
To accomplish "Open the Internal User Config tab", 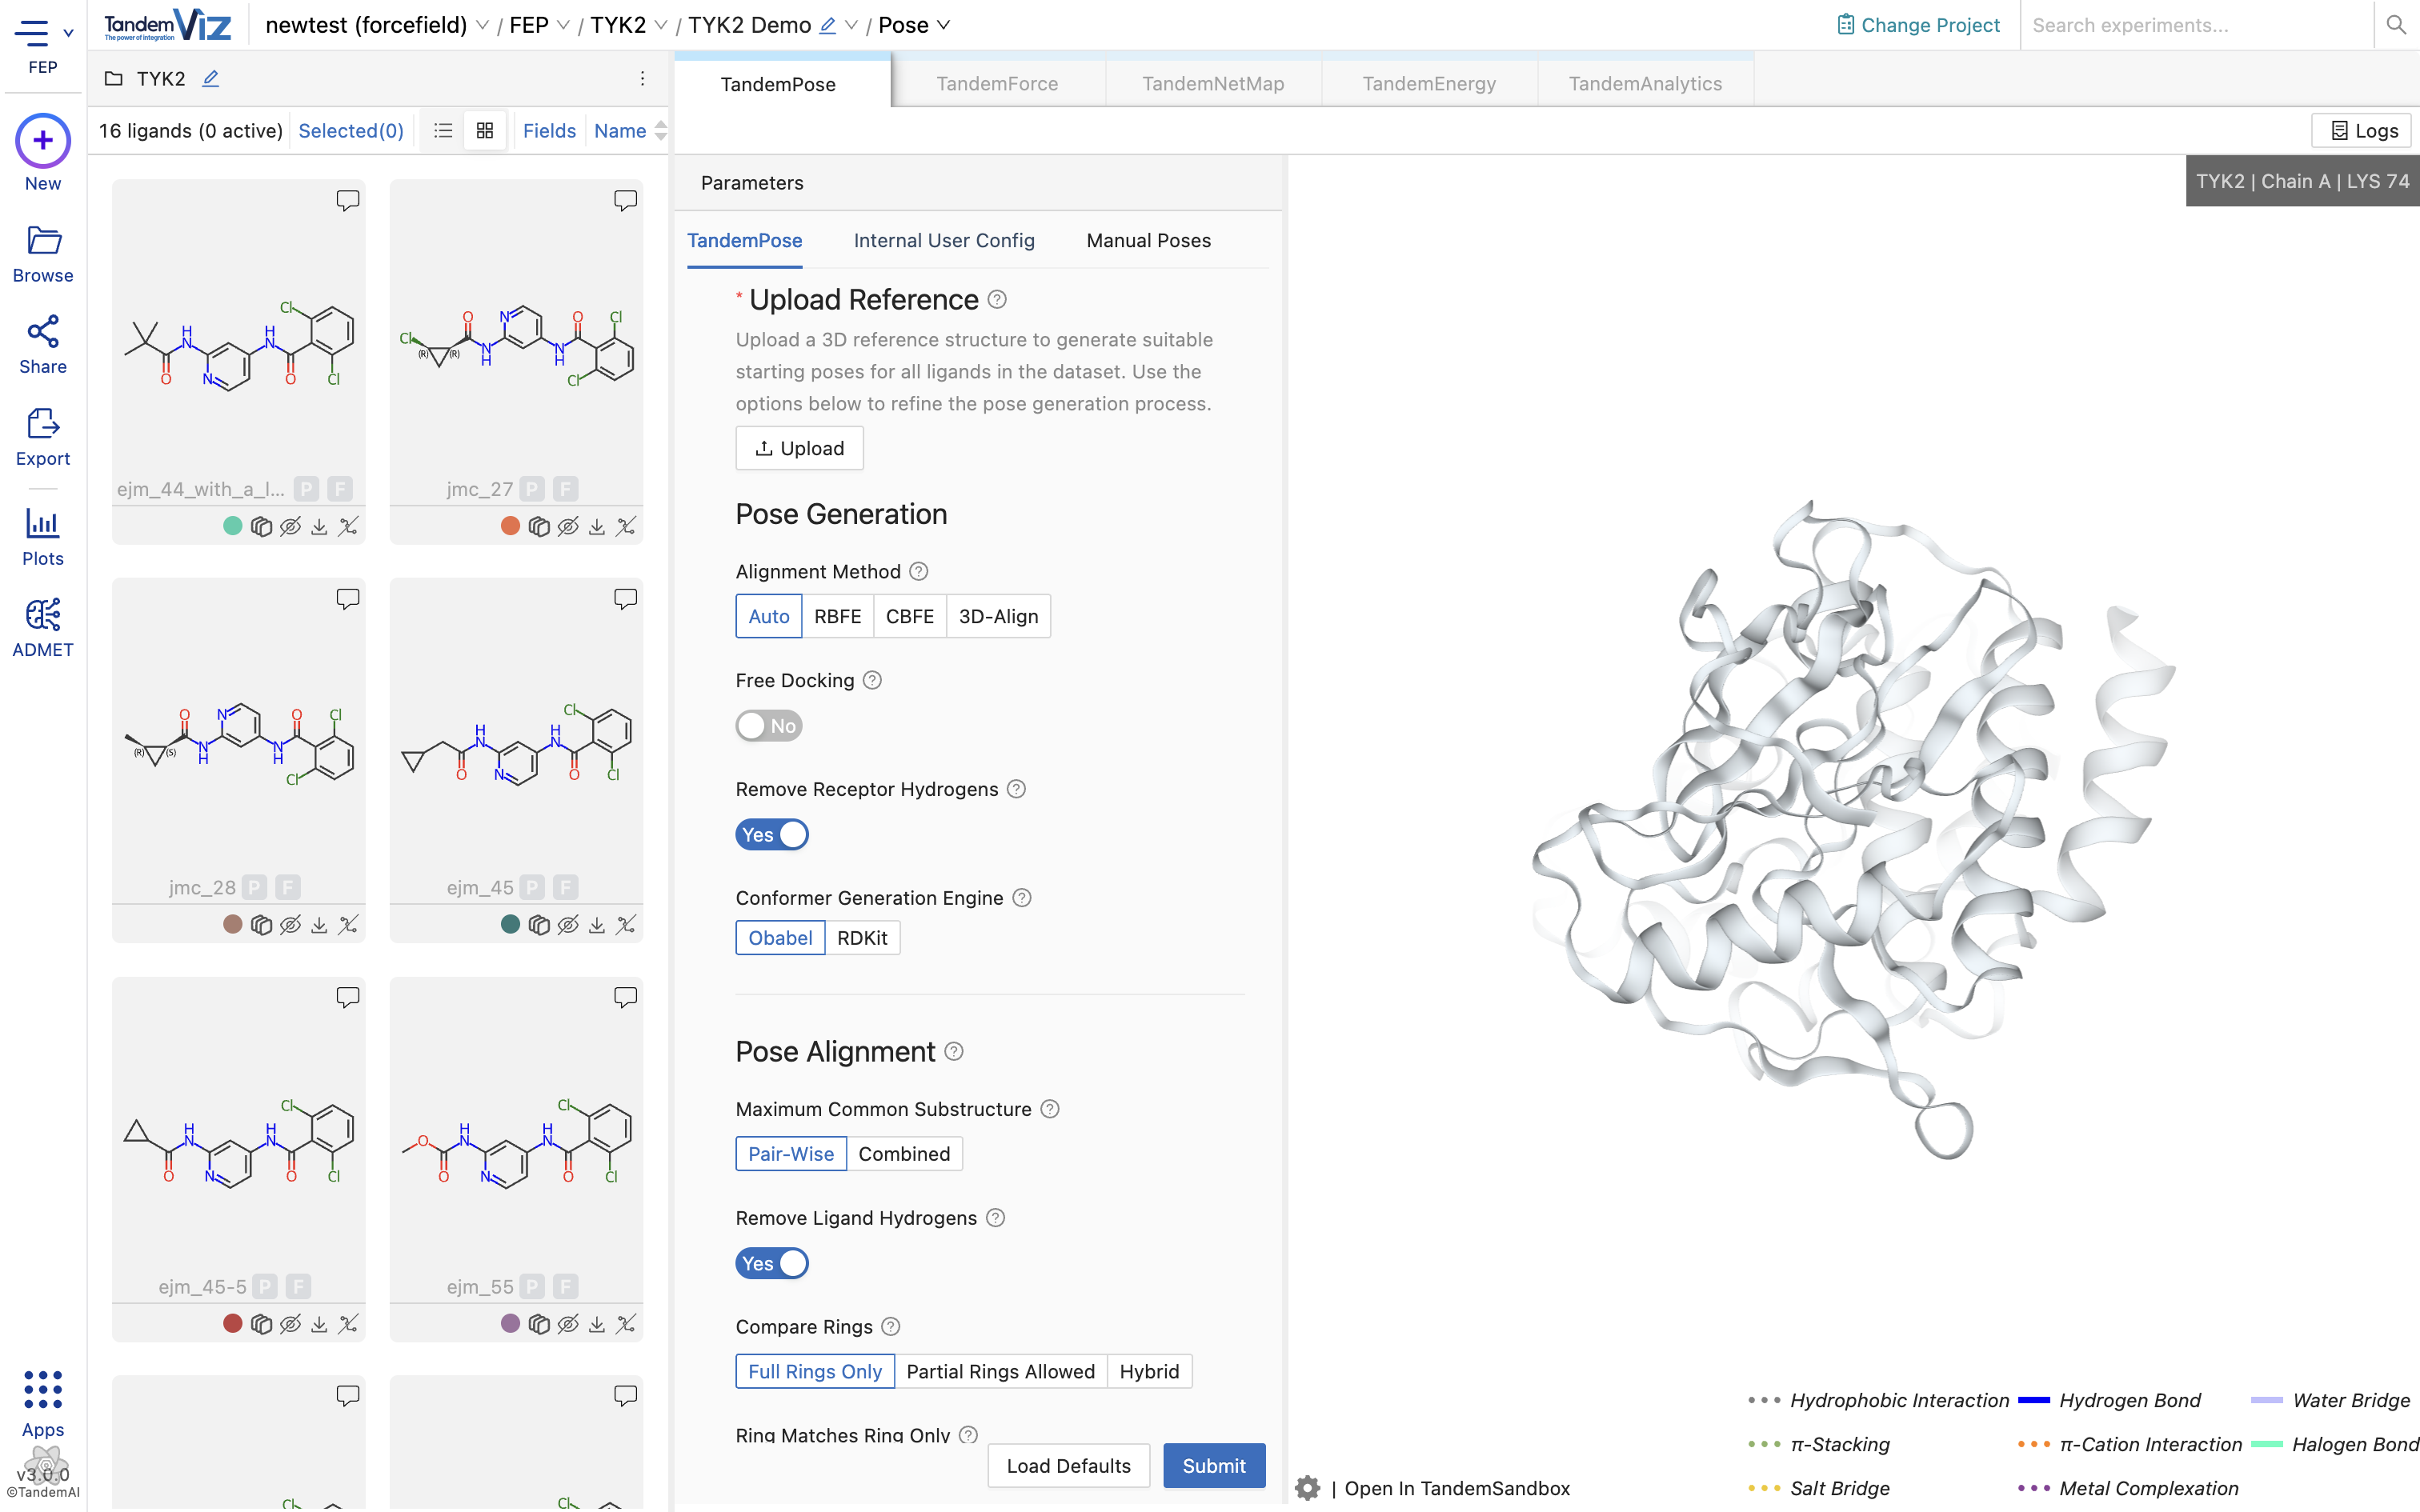I will (x=944, y=240).
